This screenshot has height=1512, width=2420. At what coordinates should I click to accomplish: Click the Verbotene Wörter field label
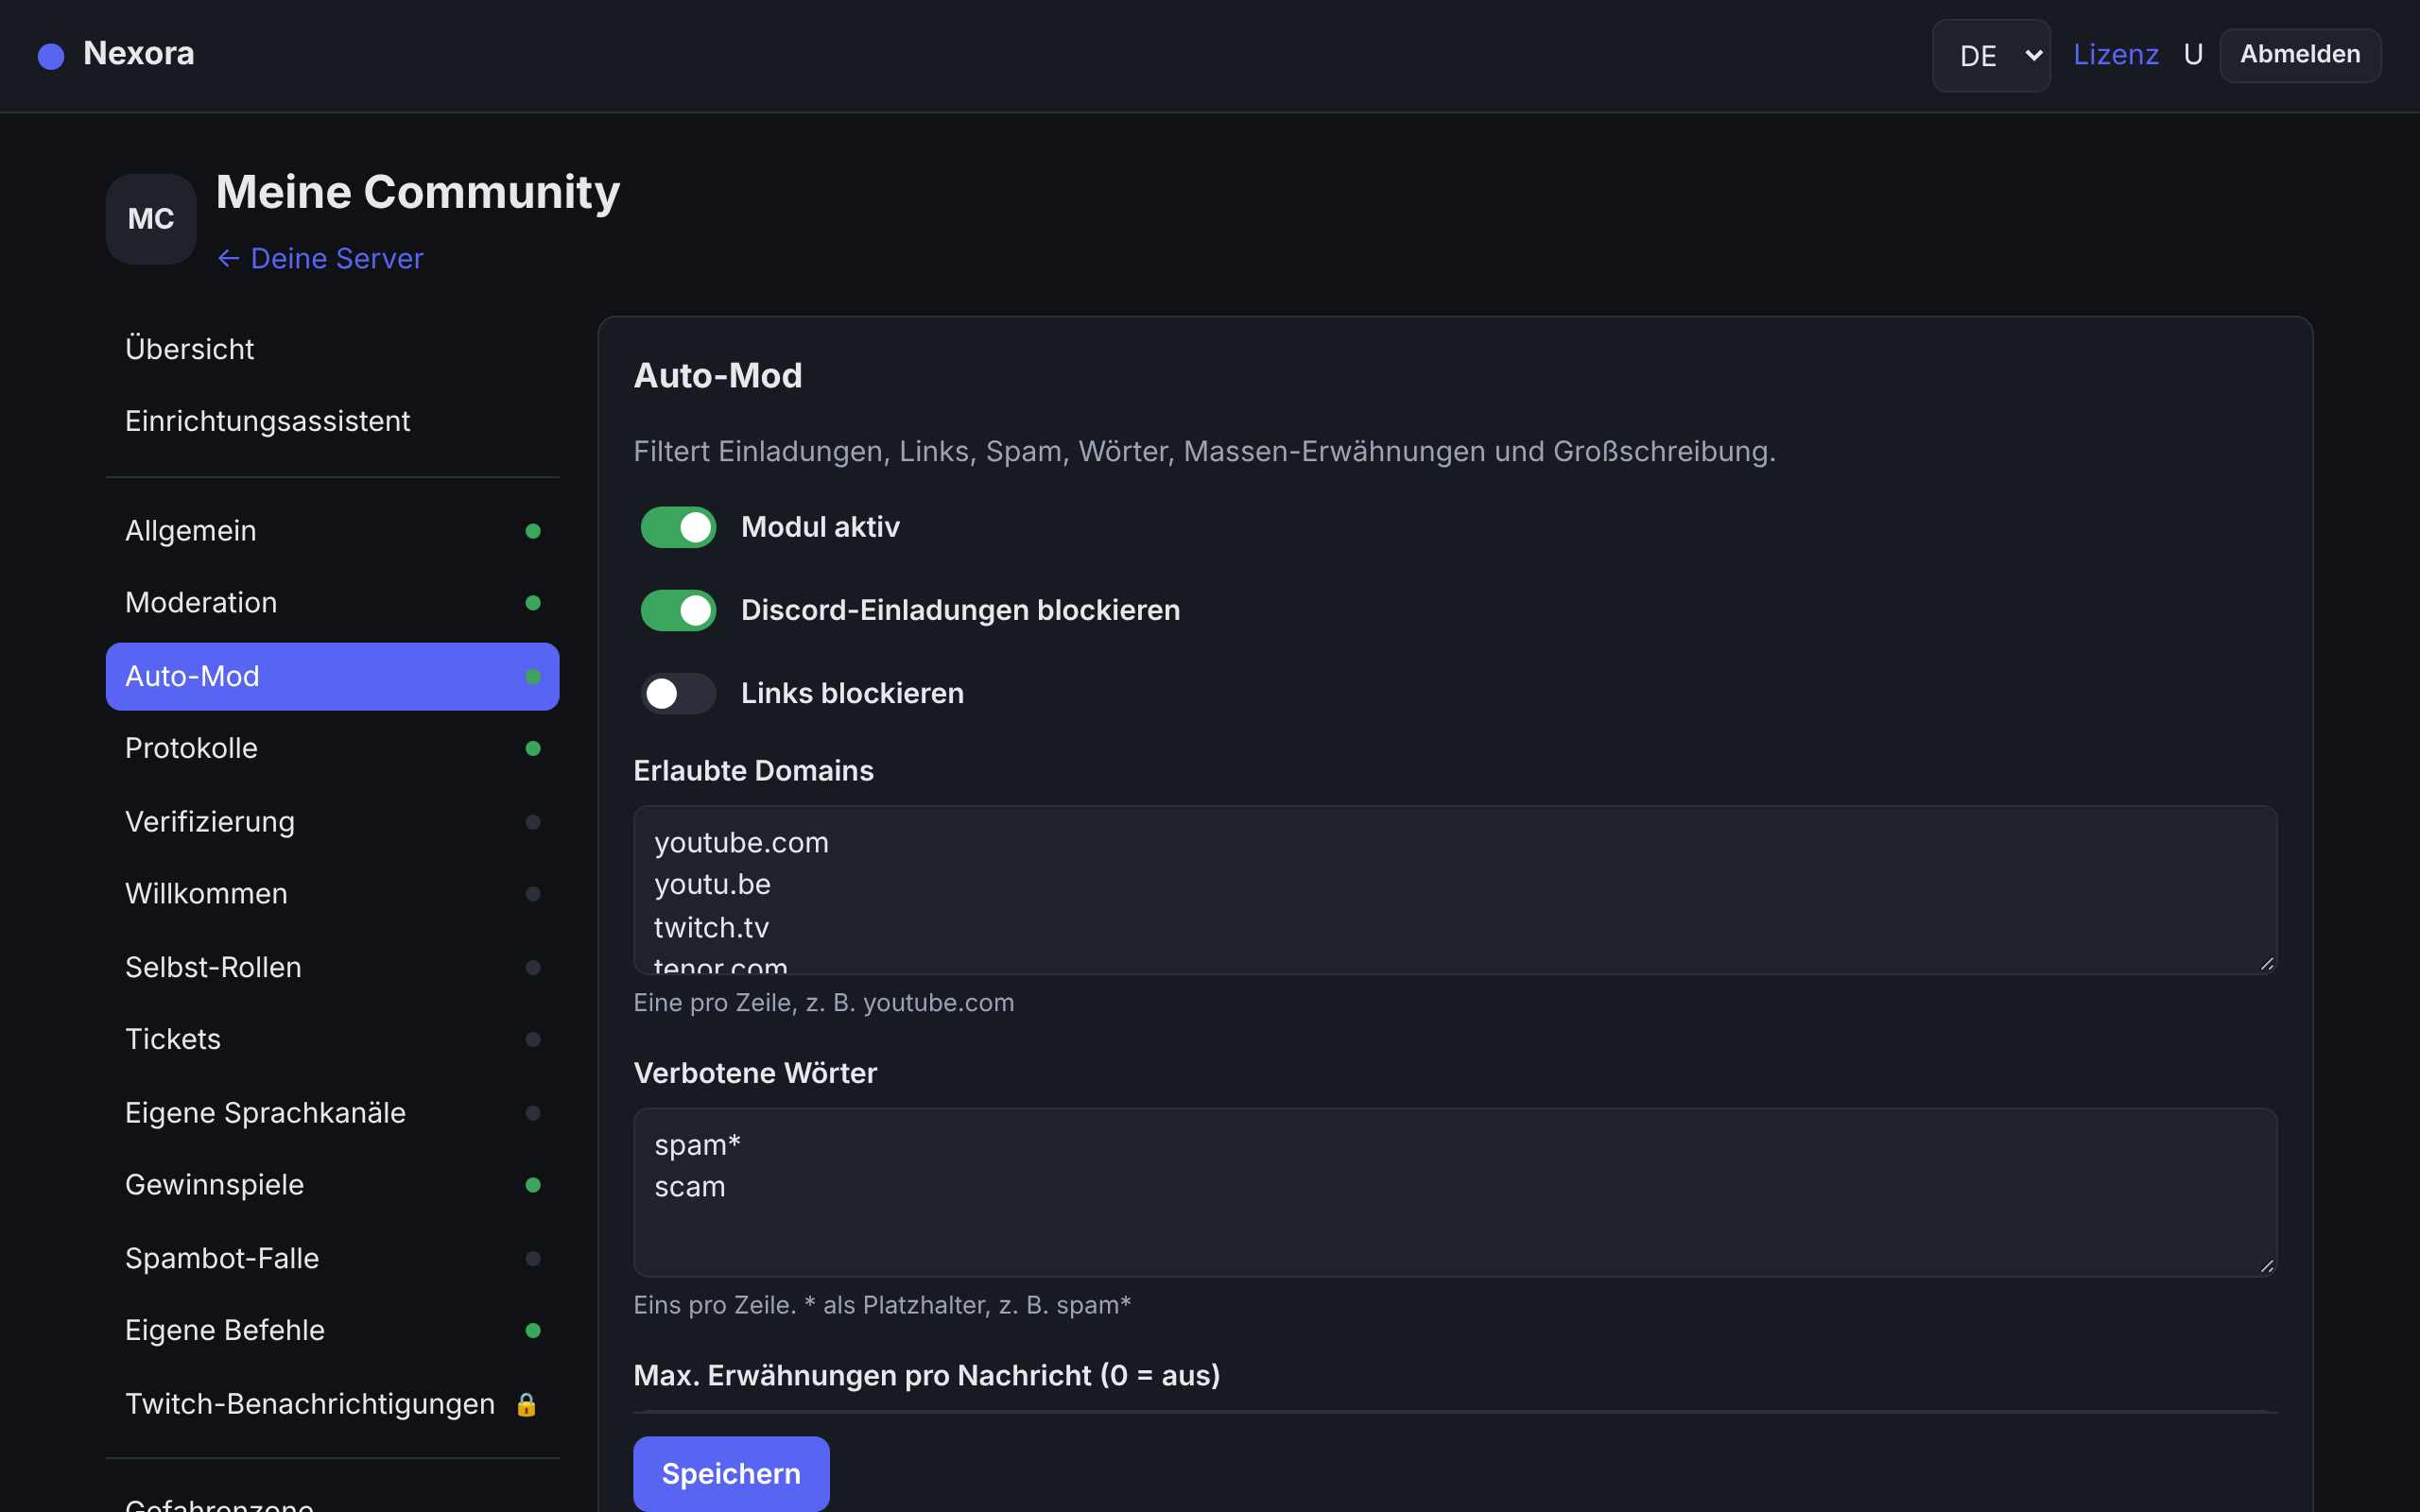tap(755, 1074)
